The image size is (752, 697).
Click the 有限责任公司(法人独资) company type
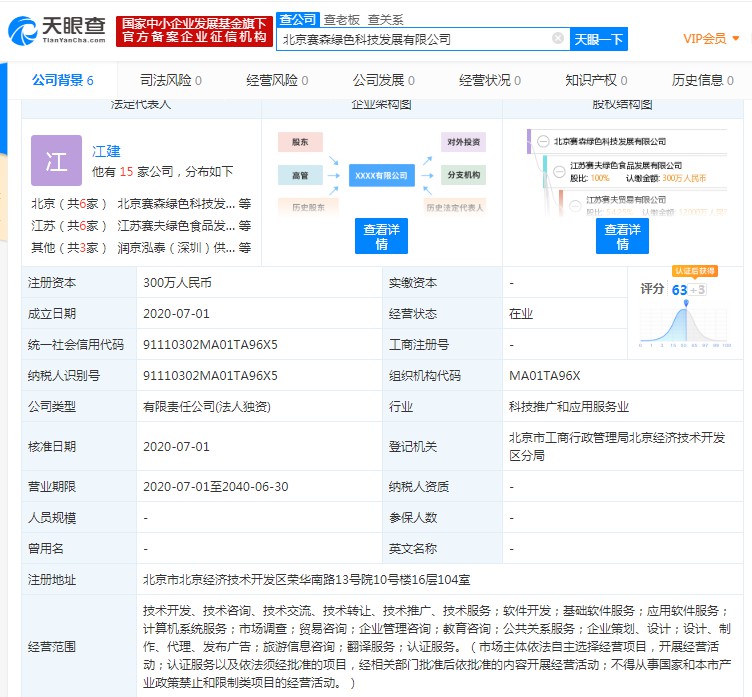207,407
